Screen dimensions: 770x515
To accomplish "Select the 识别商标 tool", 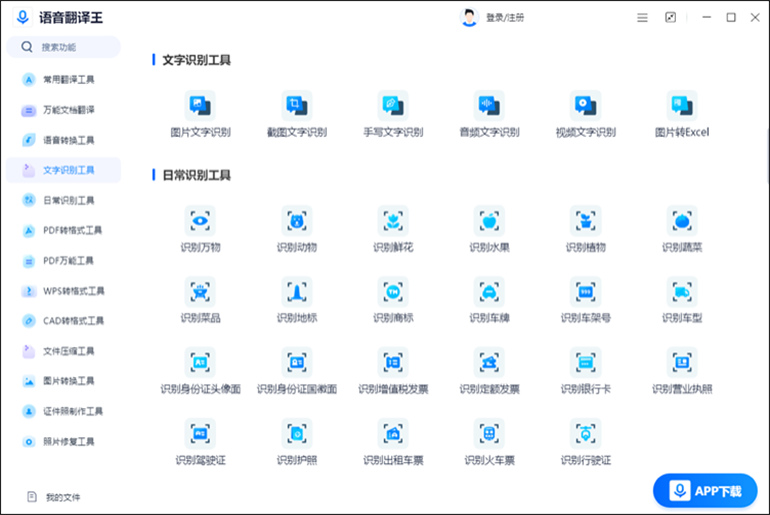I will 393,300.
